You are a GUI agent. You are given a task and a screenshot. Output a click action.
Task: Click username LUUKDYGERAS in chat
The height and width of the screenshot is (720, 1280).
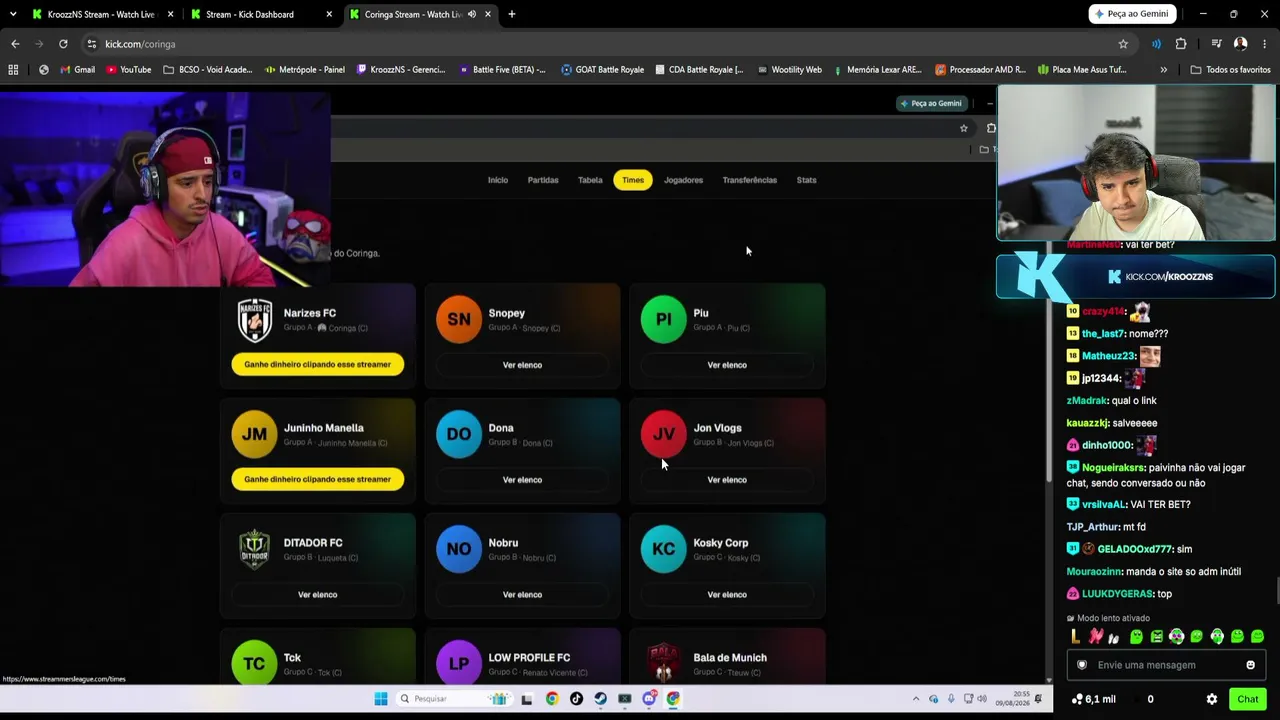[1117, 594]
